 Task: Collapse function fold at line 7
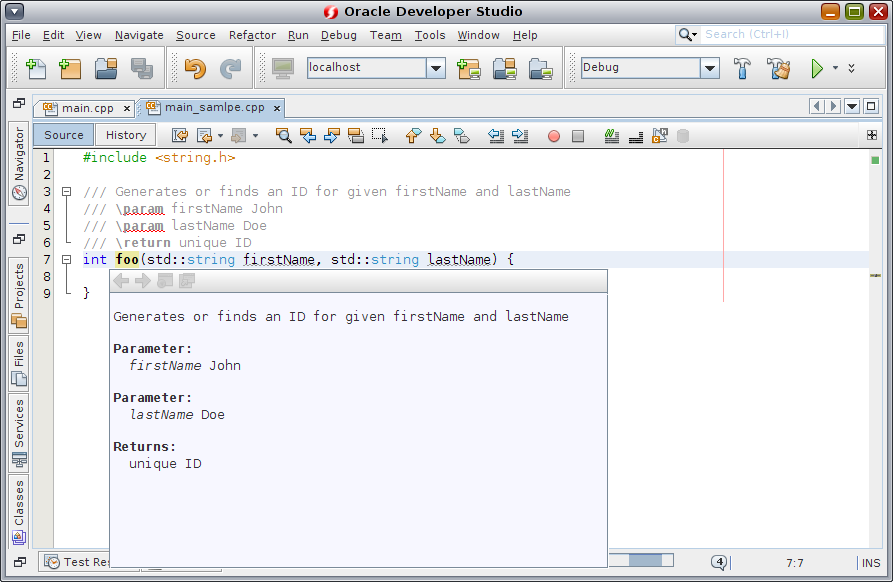(x=67, y=260)
